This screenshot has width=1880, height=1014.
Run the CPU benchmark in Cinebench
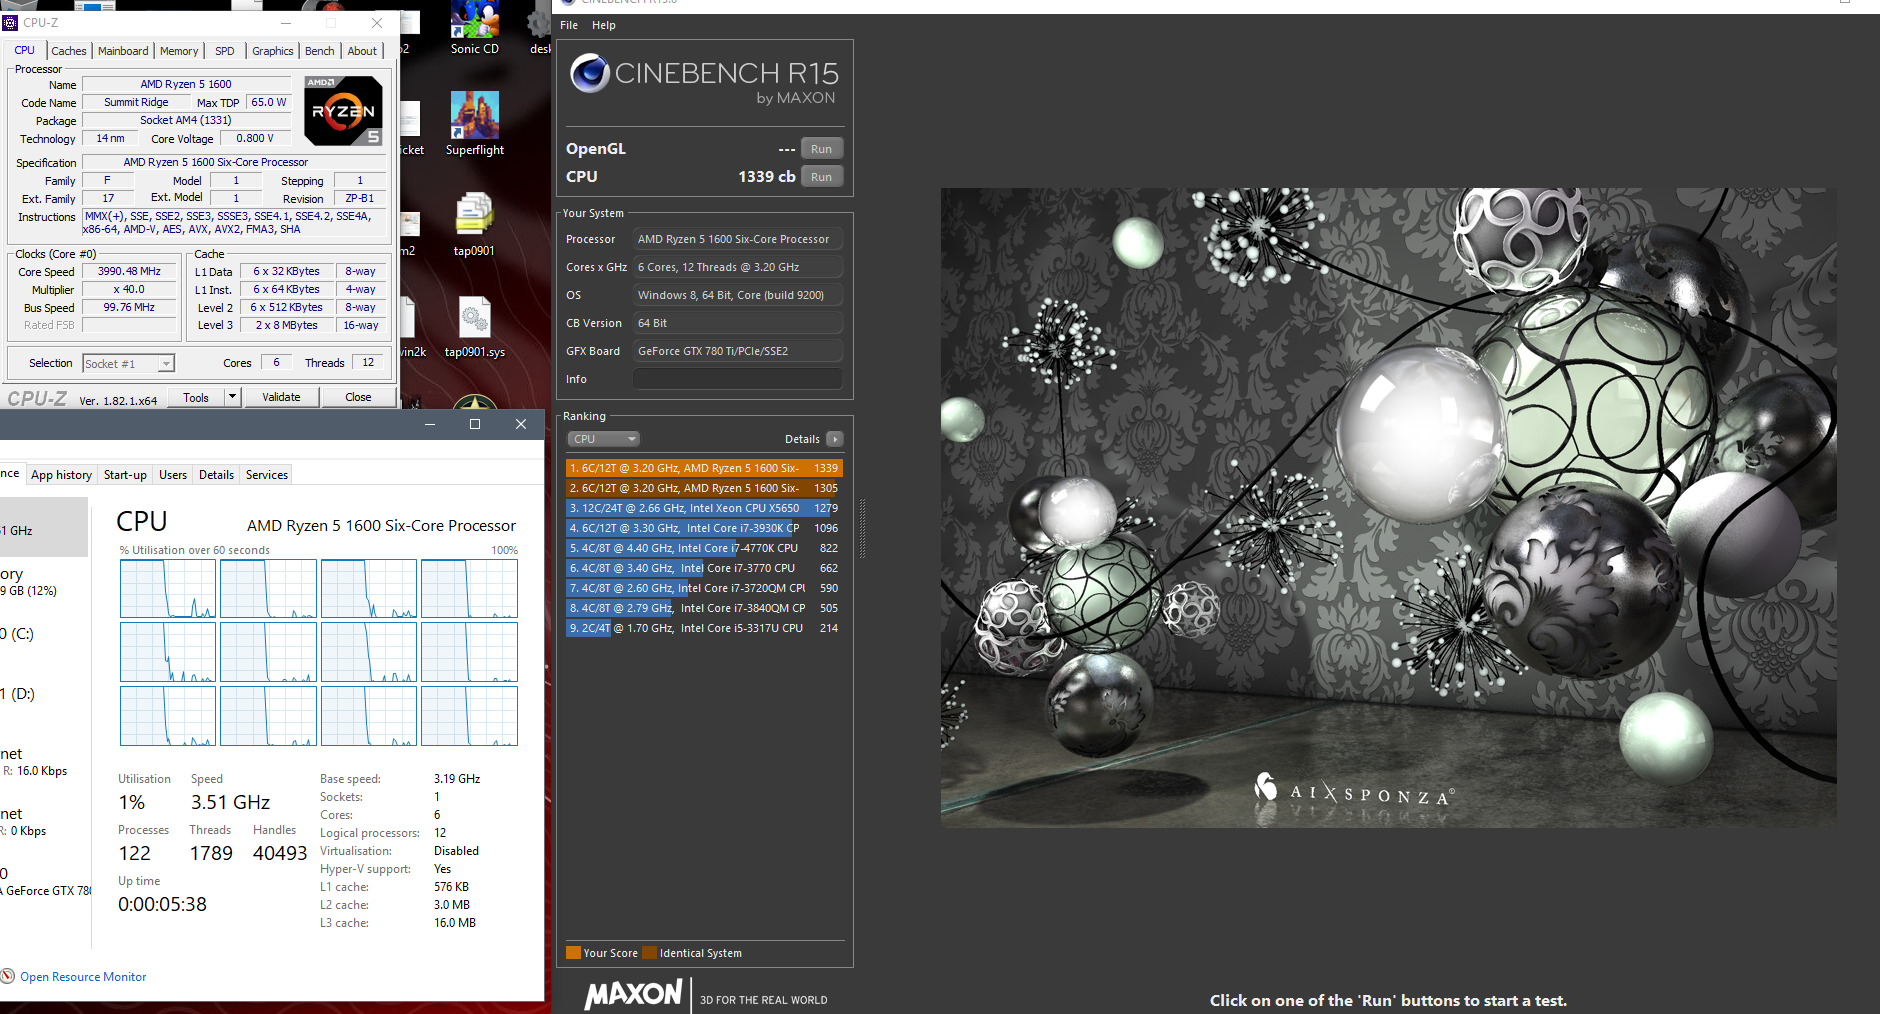tap(821, 177)
